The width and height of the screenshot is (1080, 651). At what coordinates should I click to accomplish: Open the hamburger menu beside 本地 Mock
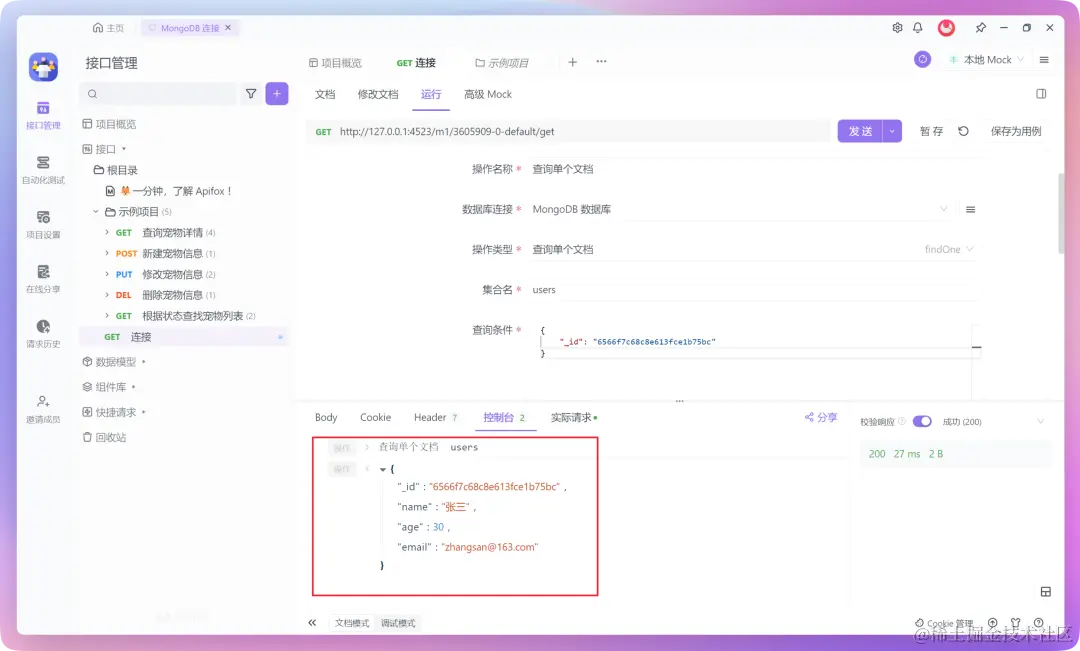click(x=1044, y=60)
